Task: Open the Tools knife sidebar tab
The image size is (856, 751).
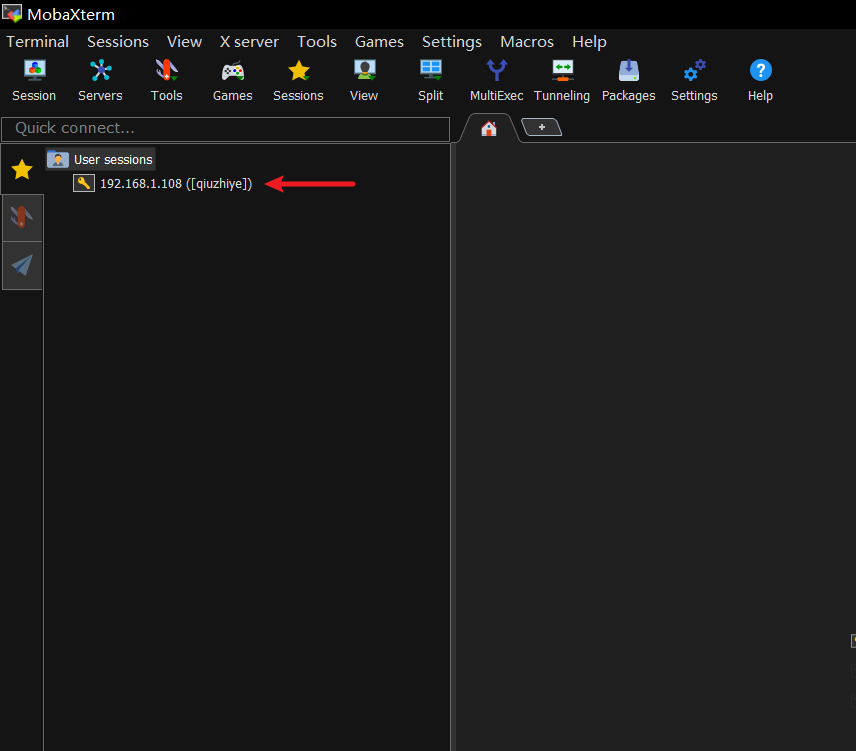Action: 22,217
